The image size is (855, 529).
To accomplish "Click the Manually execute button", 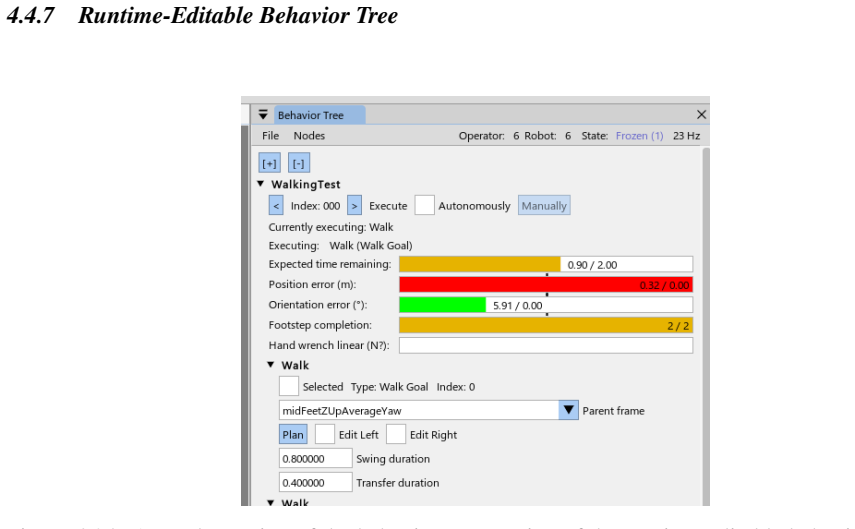I will point(544,206).
